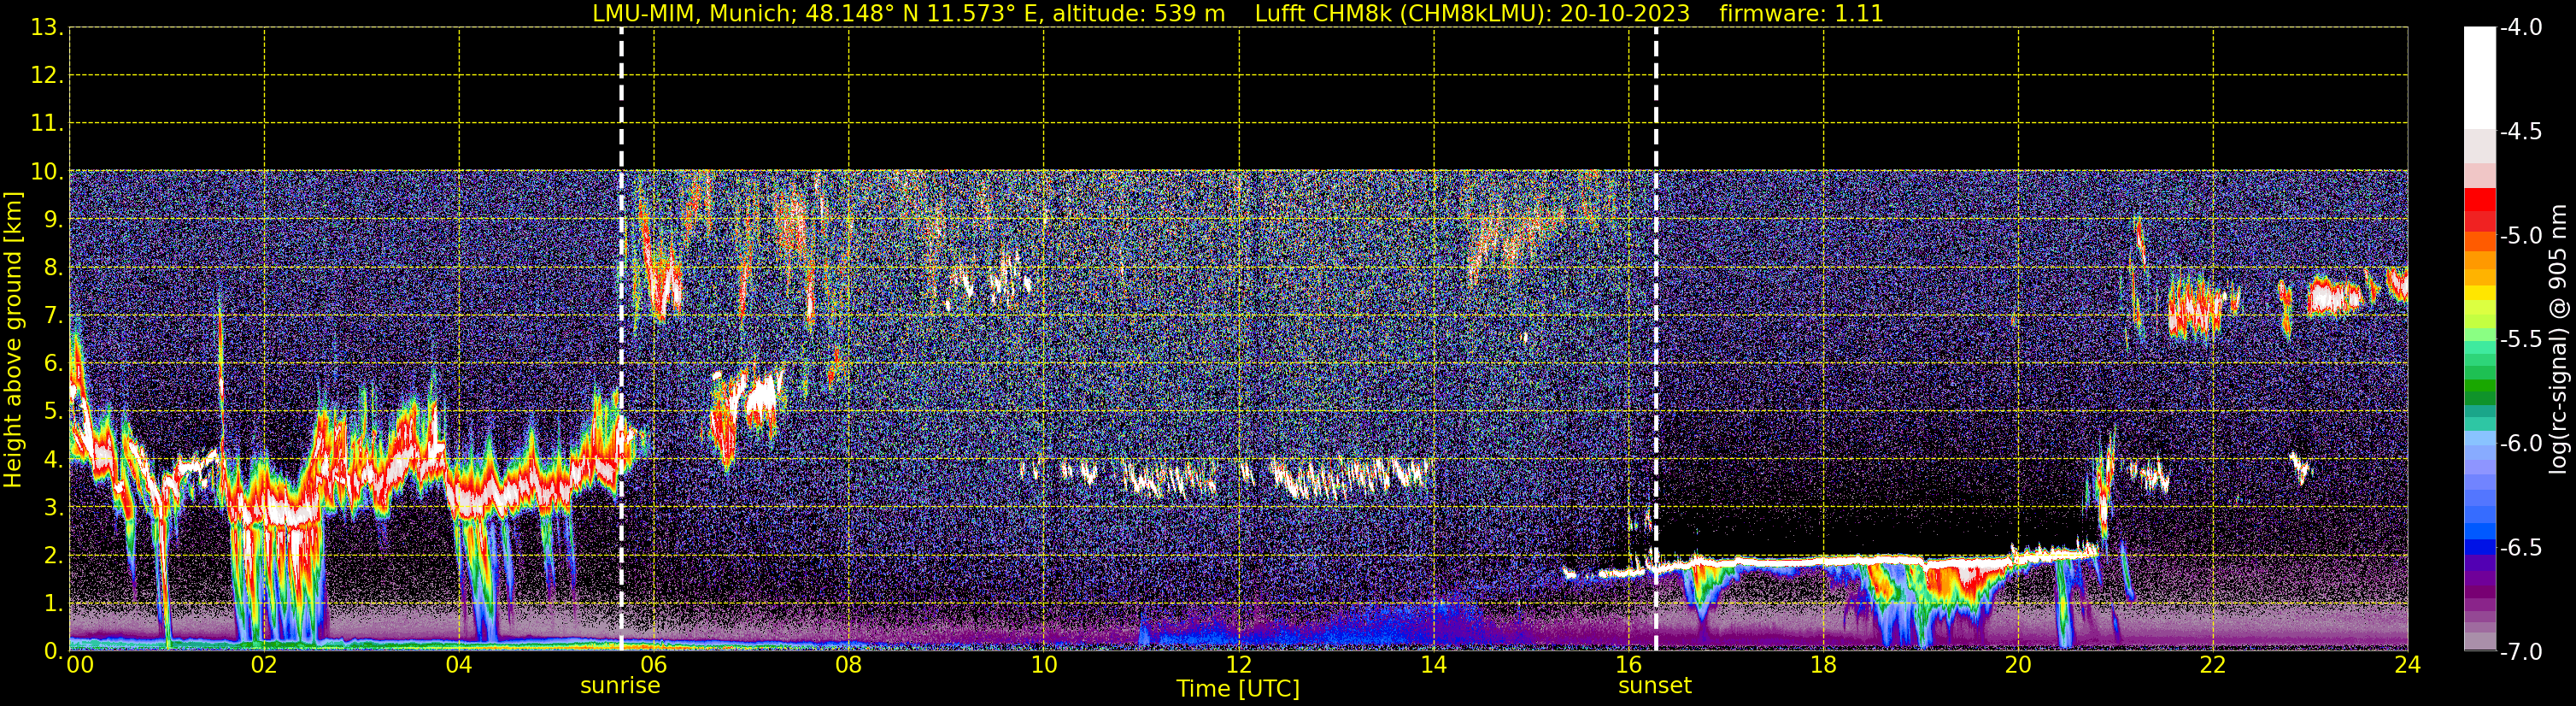The width and height of the screenshot is (2576, 706).
Task: Click the '5.' height axis tick label
Action: [x=54, y=412]
